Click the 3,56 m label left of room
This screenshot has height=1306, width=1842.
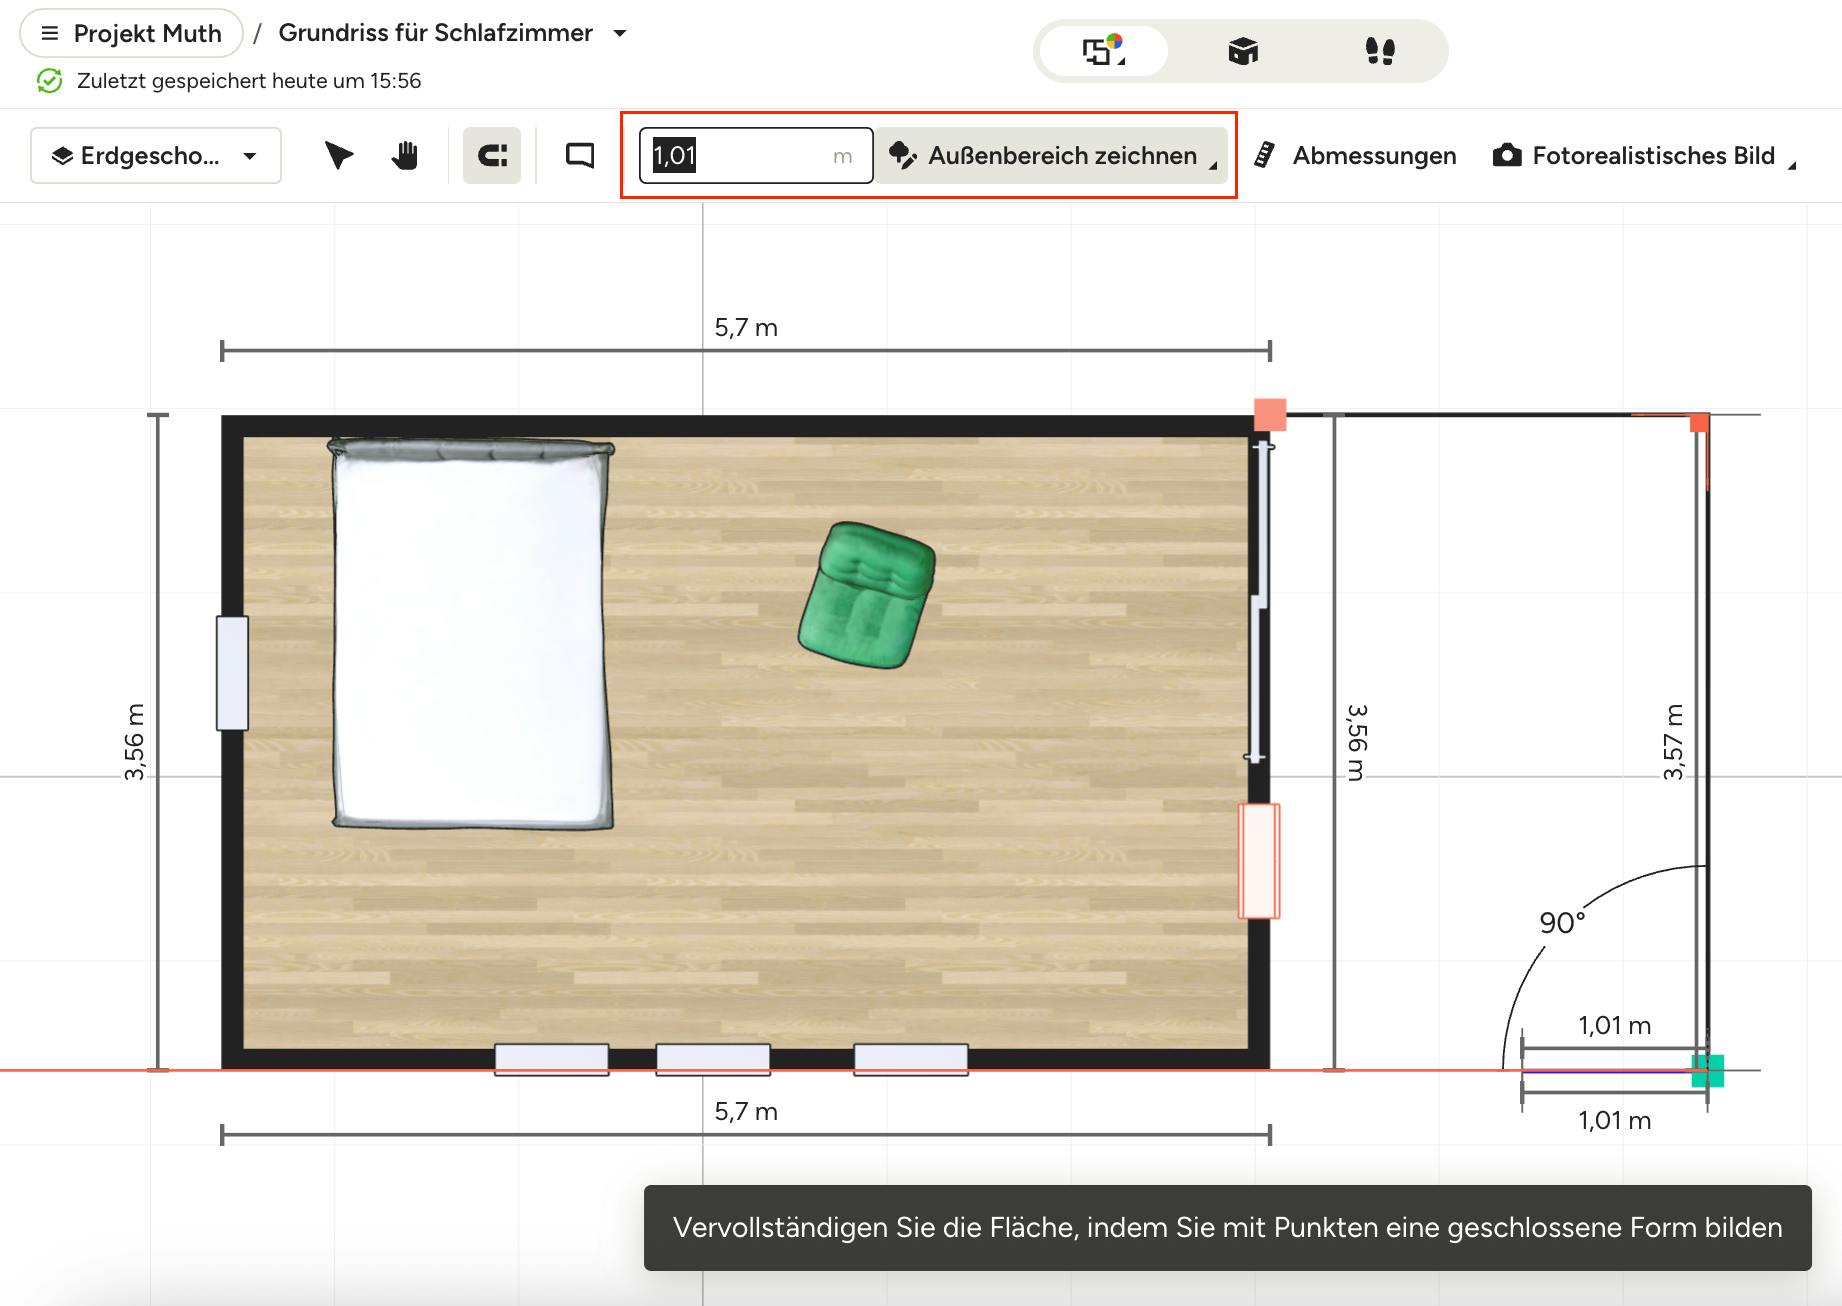click(x=134, y=742)
